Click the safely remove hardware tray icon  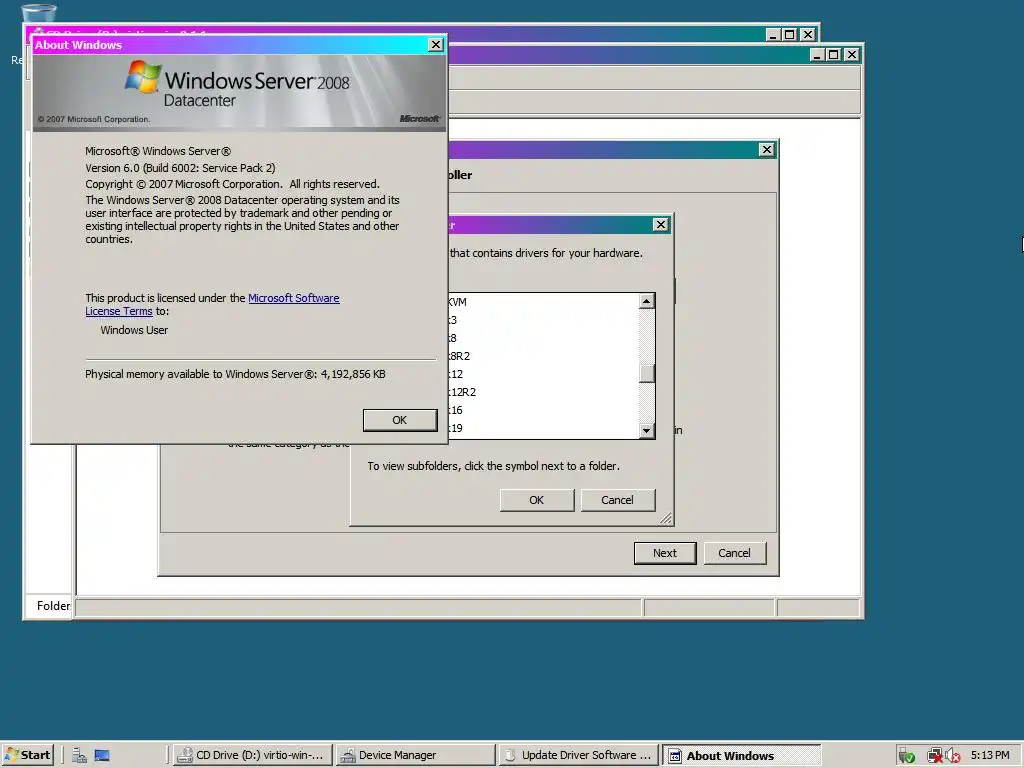click(x=906, y=756)
